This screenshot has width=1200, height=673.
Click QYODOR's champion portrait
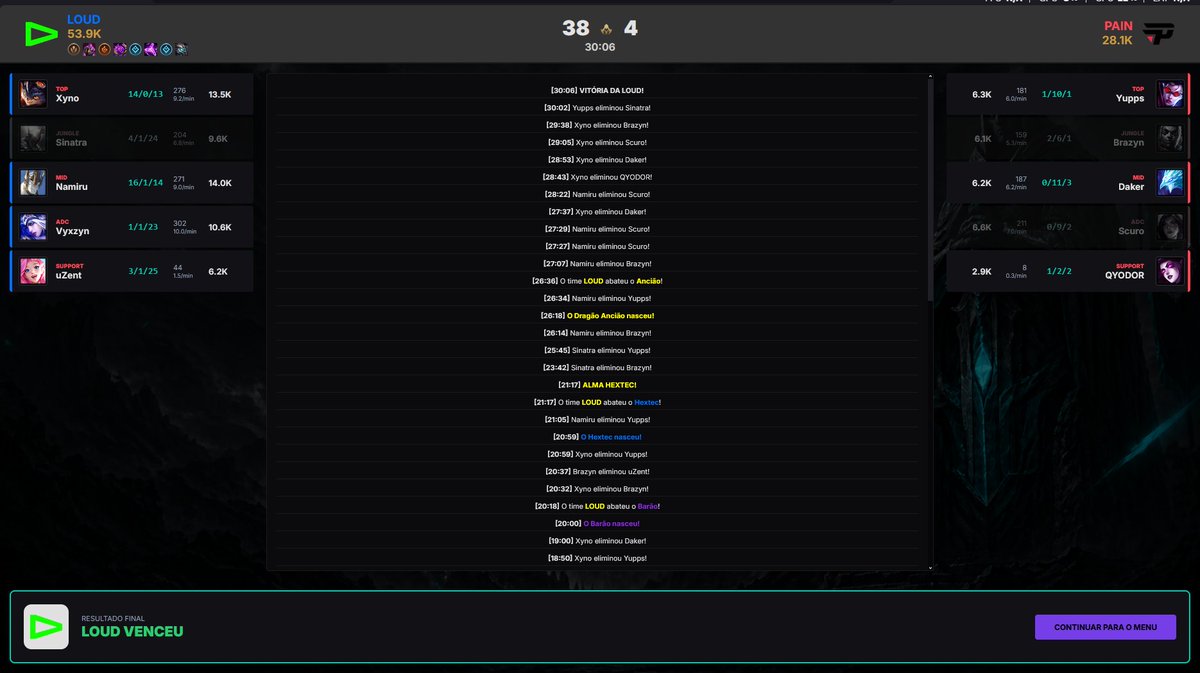click(1169, 271)
